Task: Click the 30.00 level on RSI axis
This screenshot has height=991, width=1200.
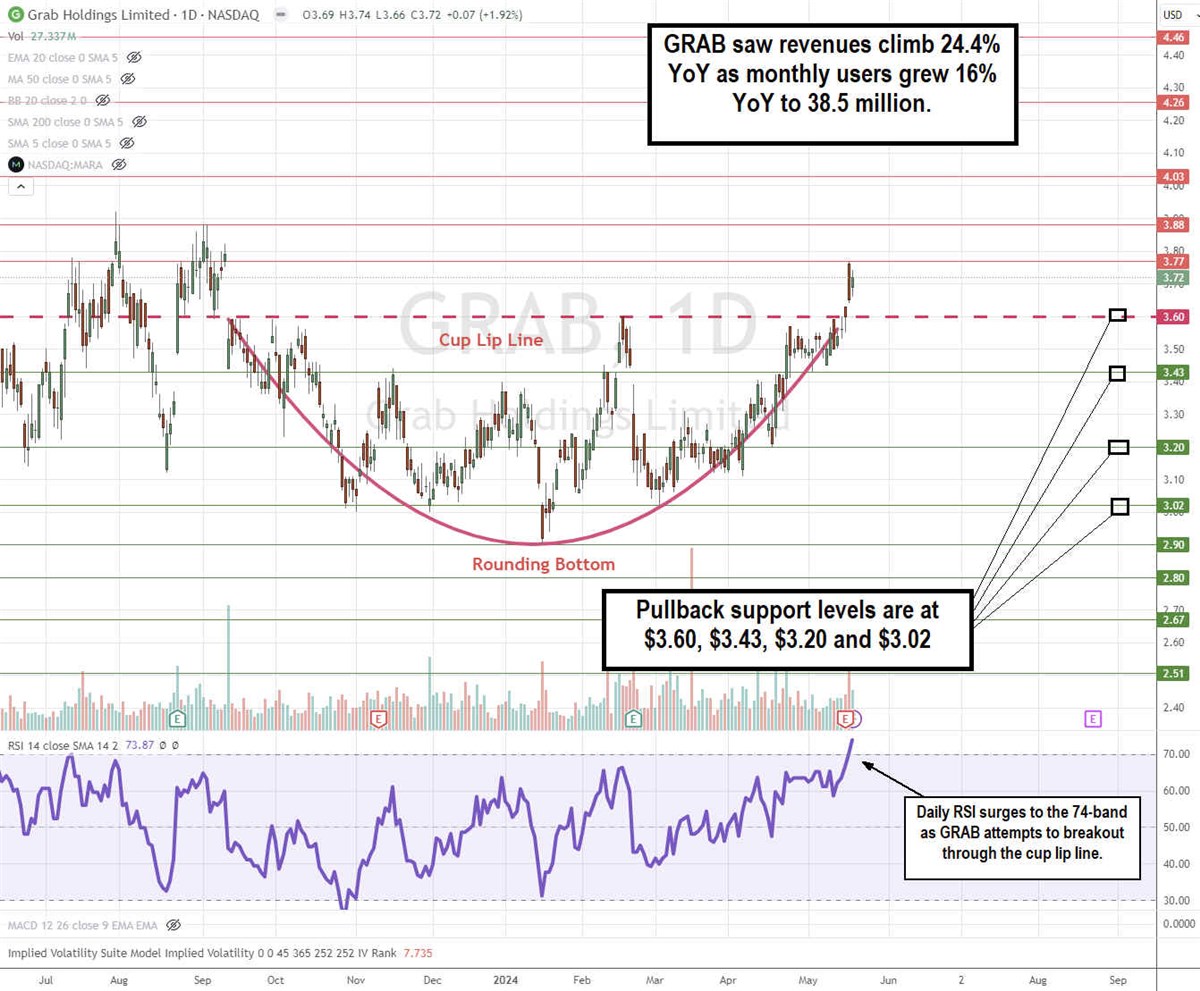Action: pos(1174,900)
